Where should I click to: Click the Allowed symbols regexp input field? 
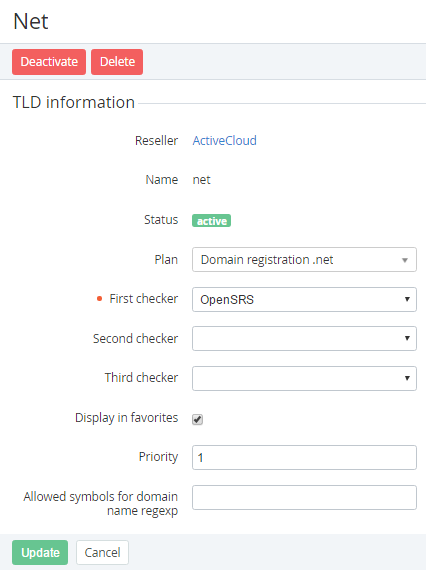304,497
